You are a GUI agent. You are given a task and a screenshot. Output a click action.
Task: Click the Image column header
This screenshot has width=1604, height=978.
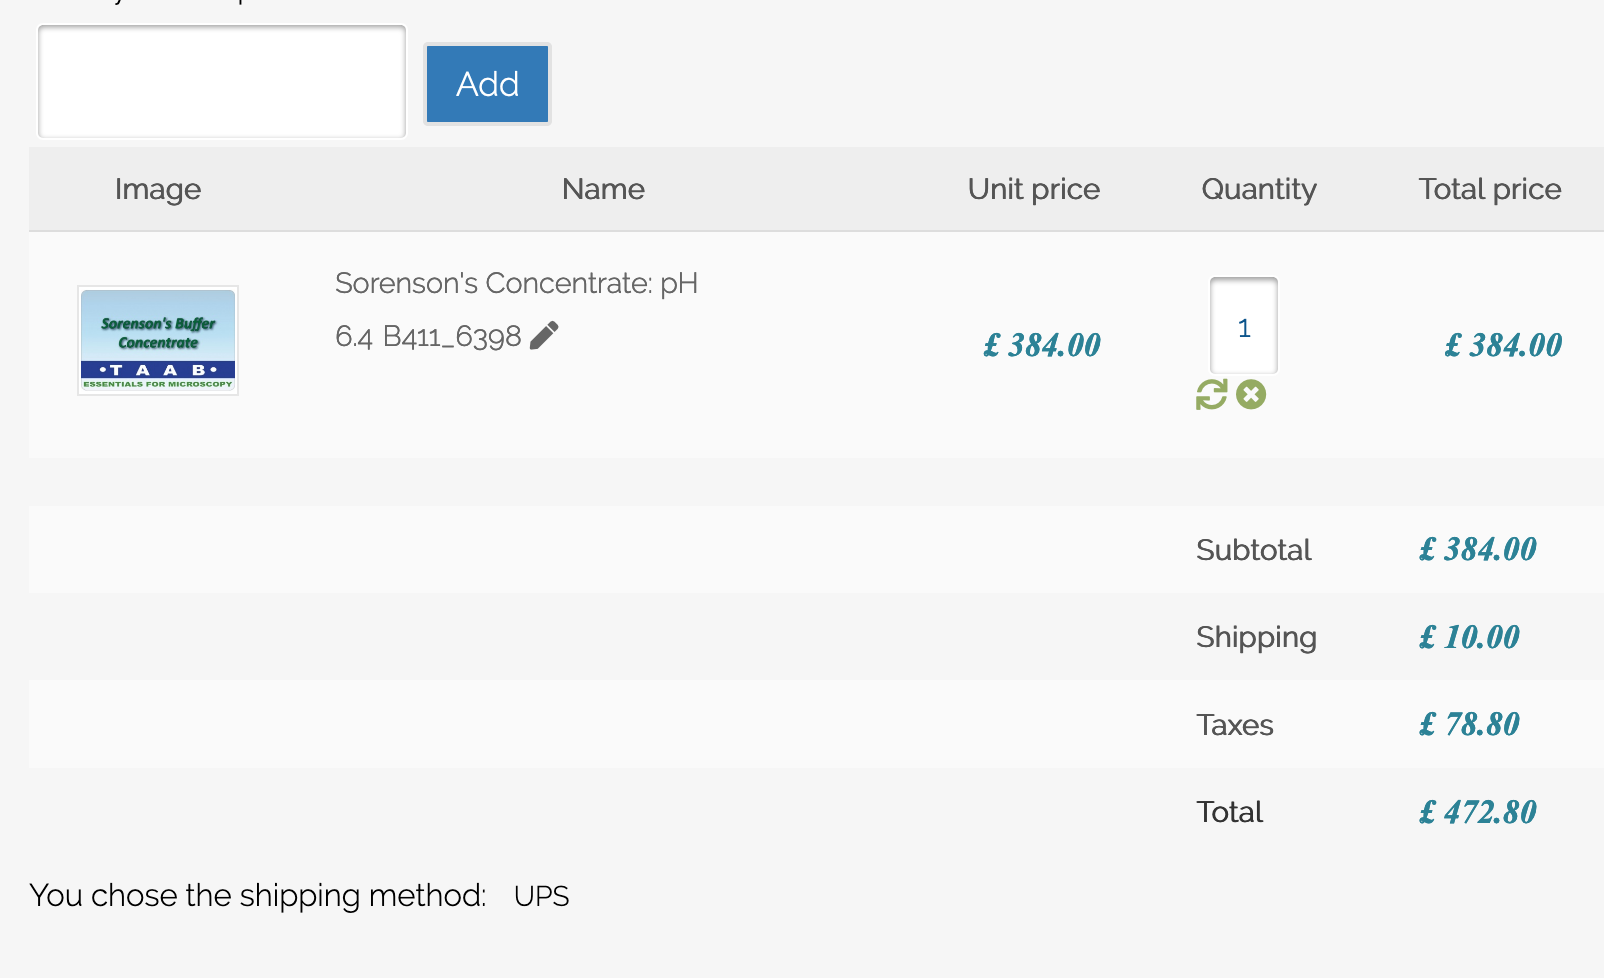157,189
